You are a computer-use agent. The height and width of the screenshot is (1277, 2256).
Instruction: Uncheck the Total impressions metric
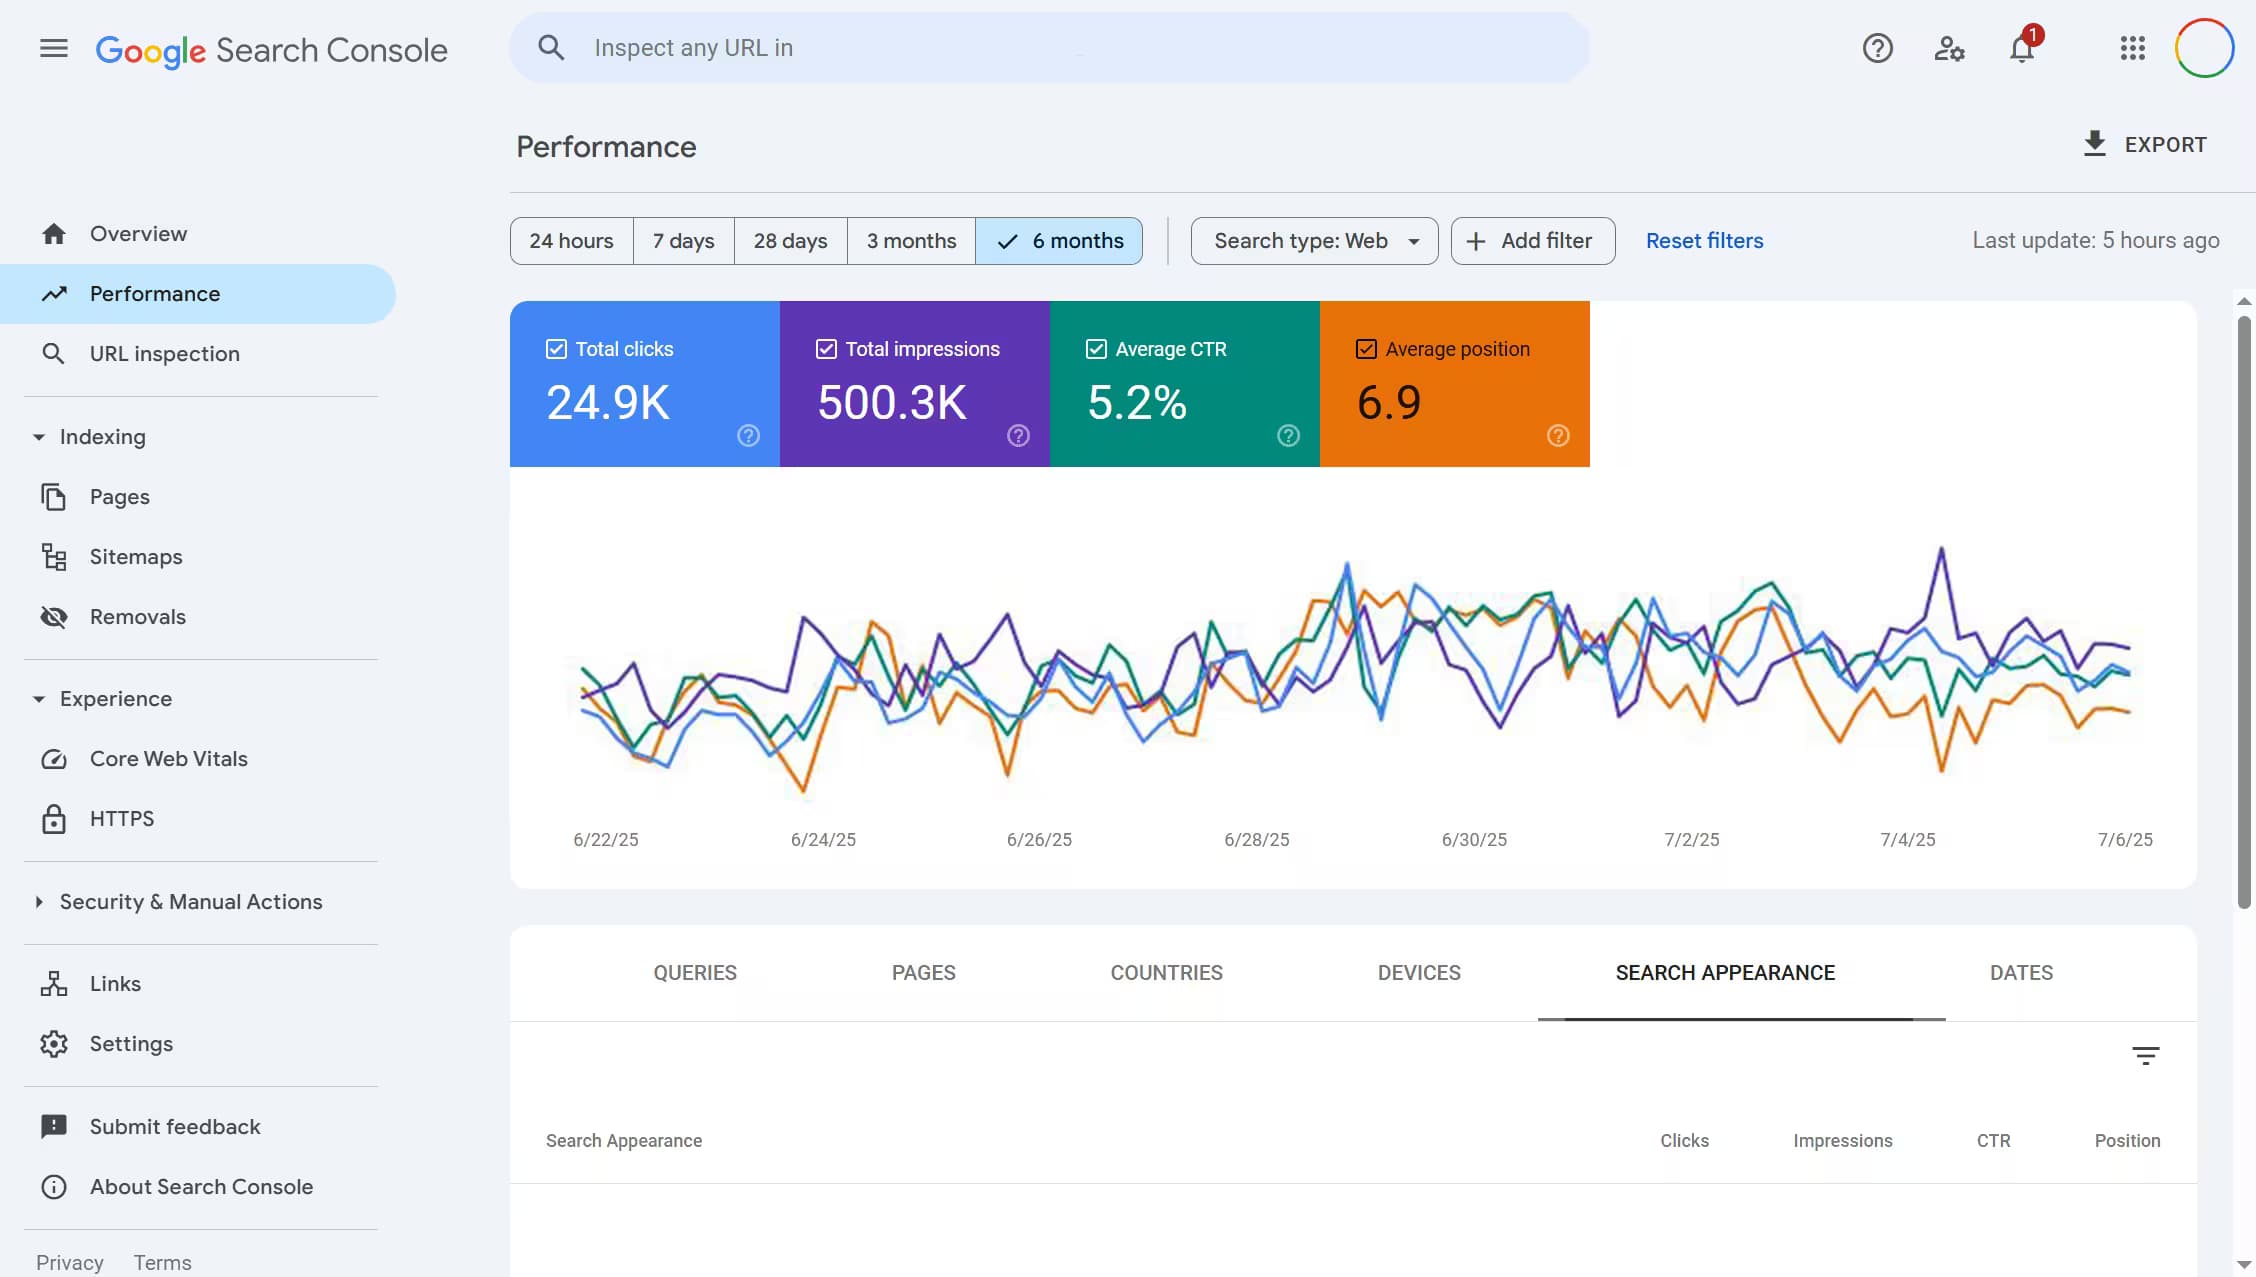tap(826, 349)
